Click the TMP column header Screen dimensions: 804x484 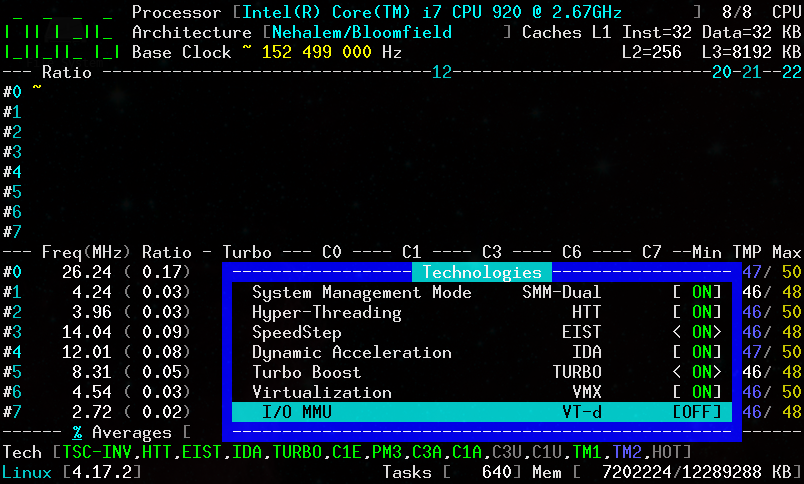click(x=747, y=252)
